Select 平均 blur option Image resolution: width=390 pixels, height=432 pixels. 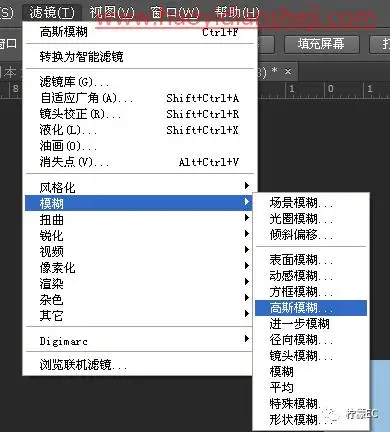pos(311,388)
